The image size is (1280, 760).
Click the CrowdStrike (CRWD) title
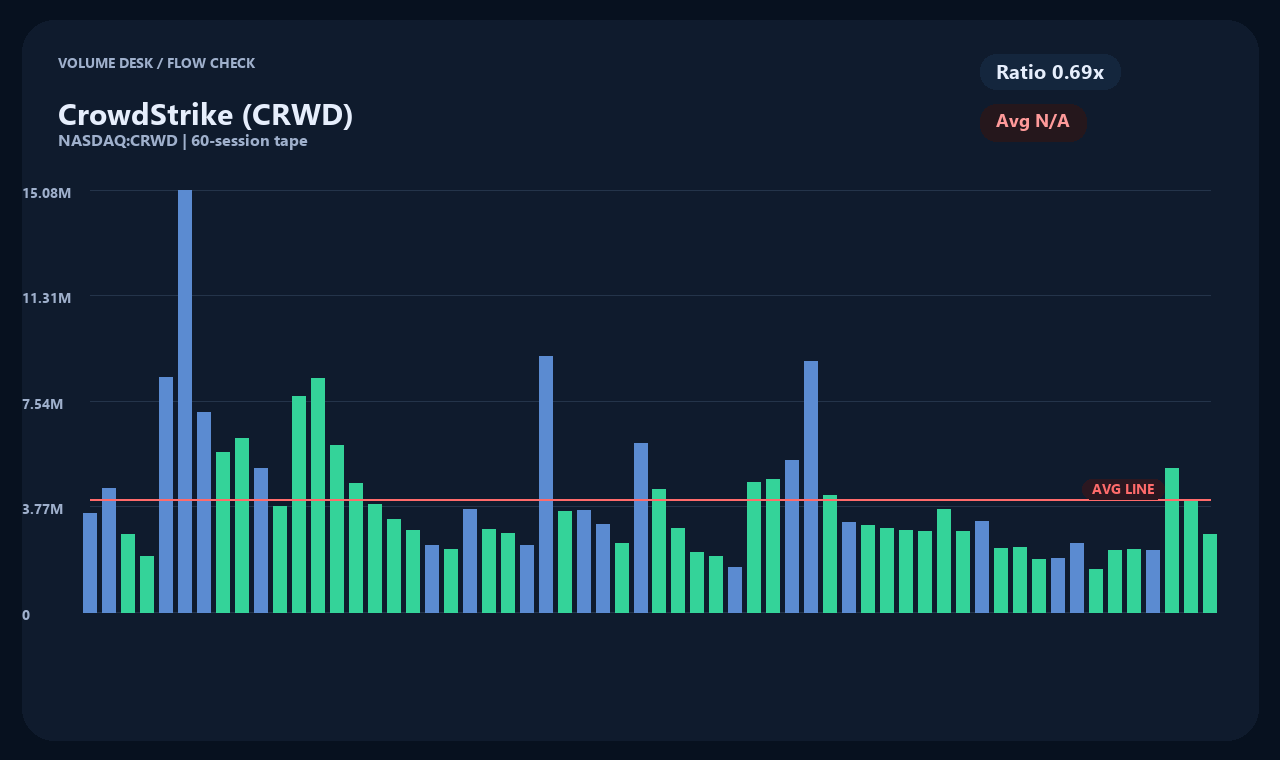206,115
